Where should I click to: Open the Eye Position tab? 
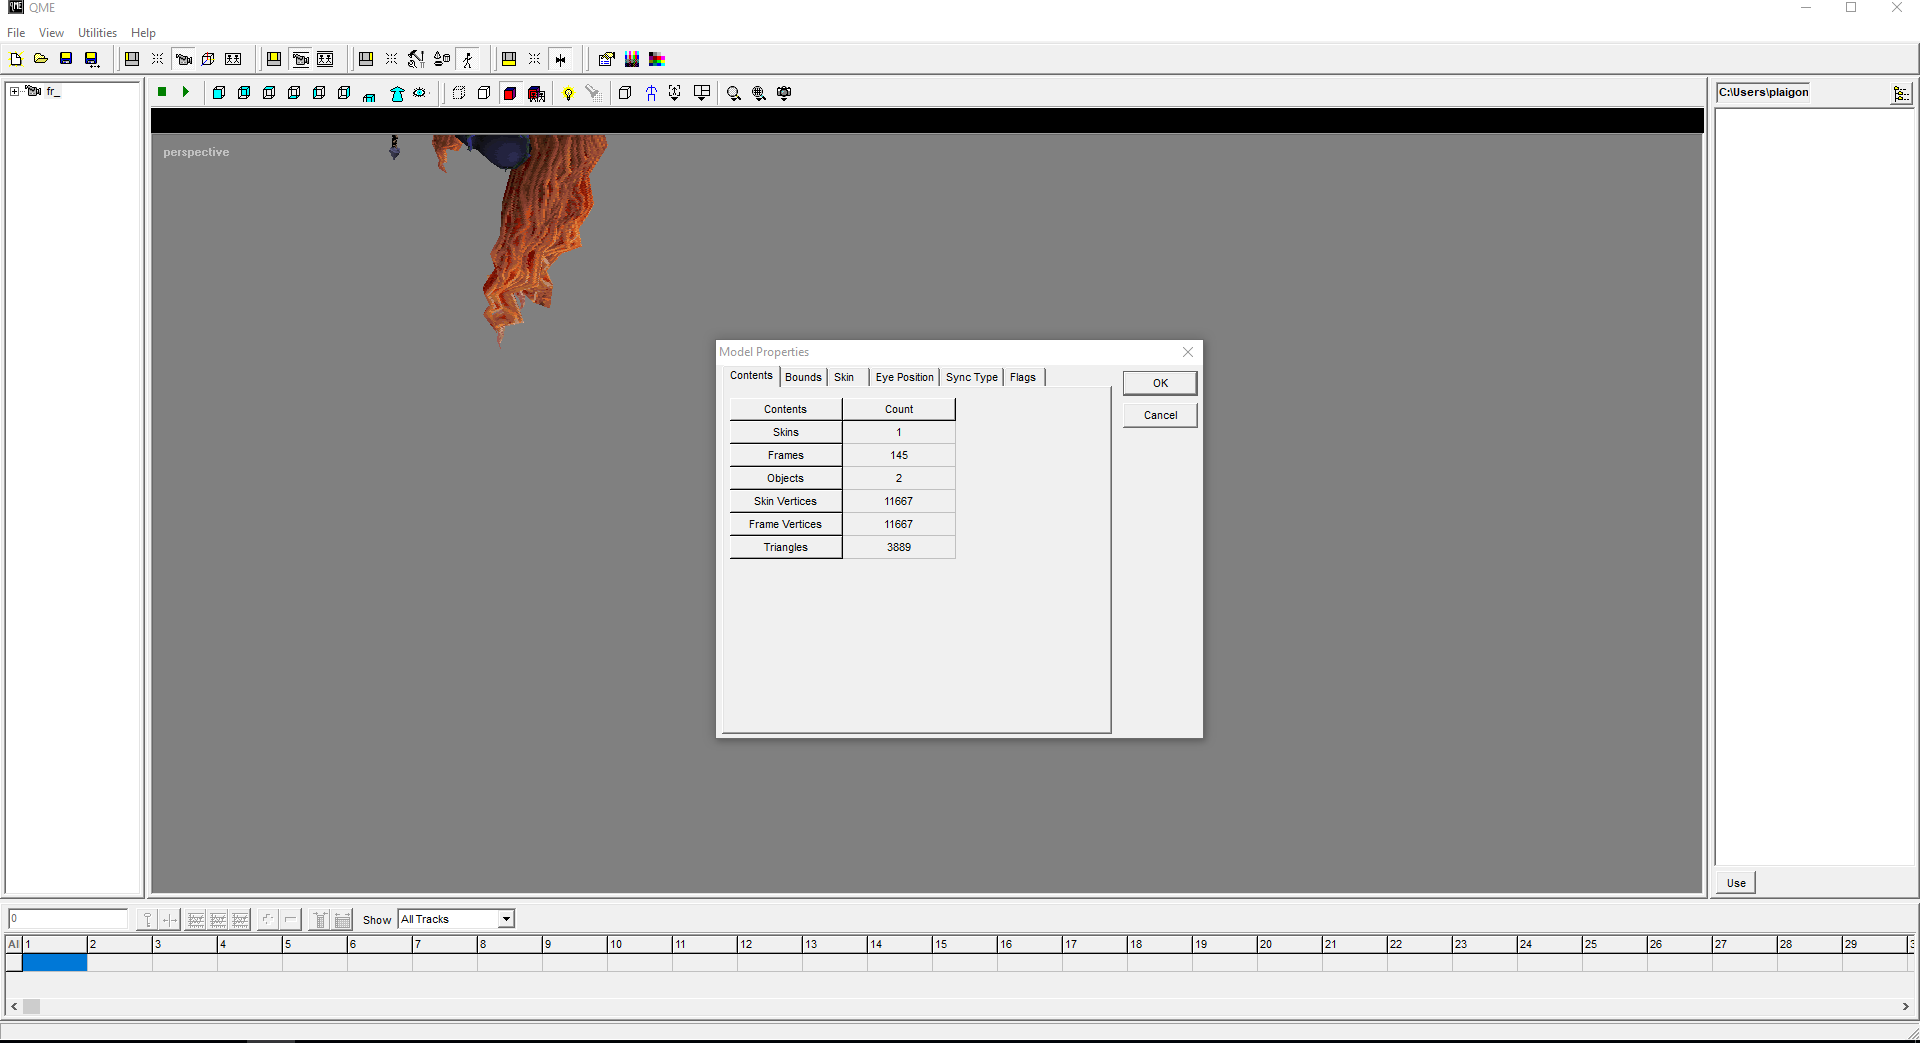coord(904,377)
